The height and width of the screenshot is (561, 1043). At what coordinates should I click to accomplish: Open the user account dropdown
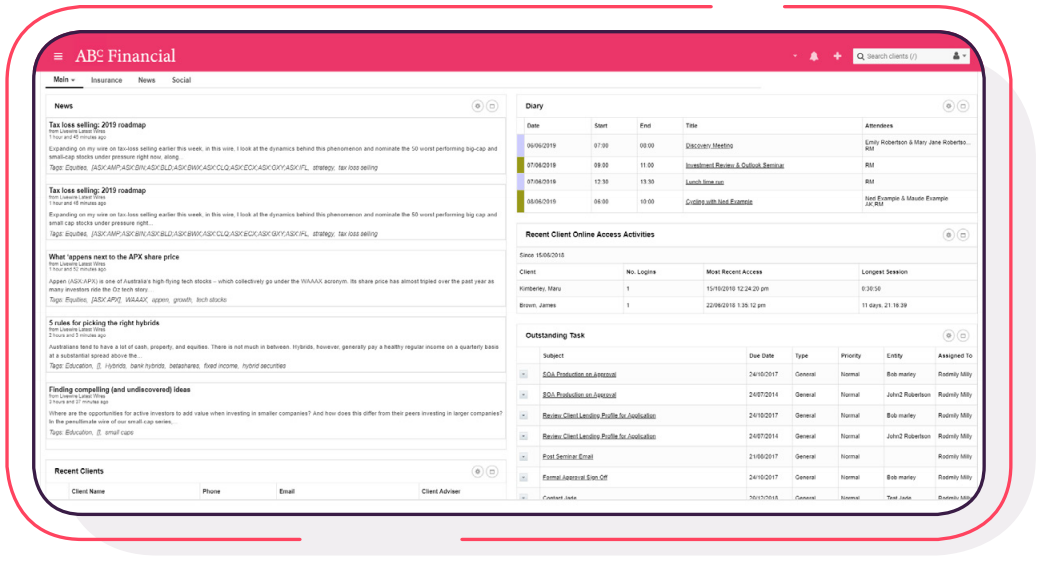[x=959, y=56]
